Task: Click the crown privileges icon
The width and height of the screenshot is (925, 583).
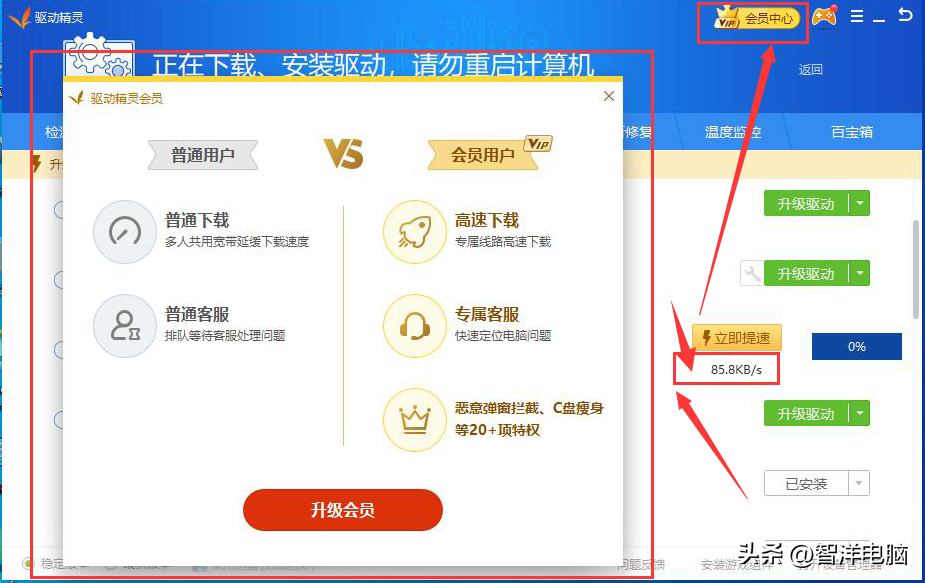Action: 414,420
